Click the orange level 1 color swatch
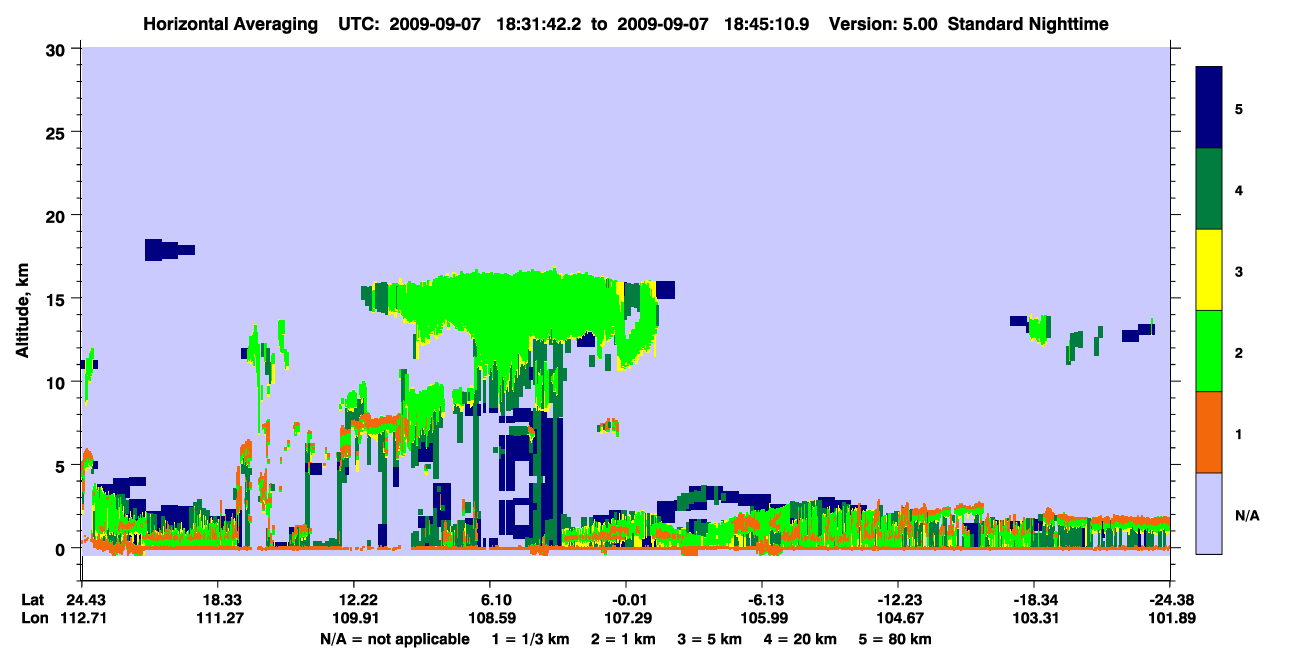 [x=1209, y=432]
